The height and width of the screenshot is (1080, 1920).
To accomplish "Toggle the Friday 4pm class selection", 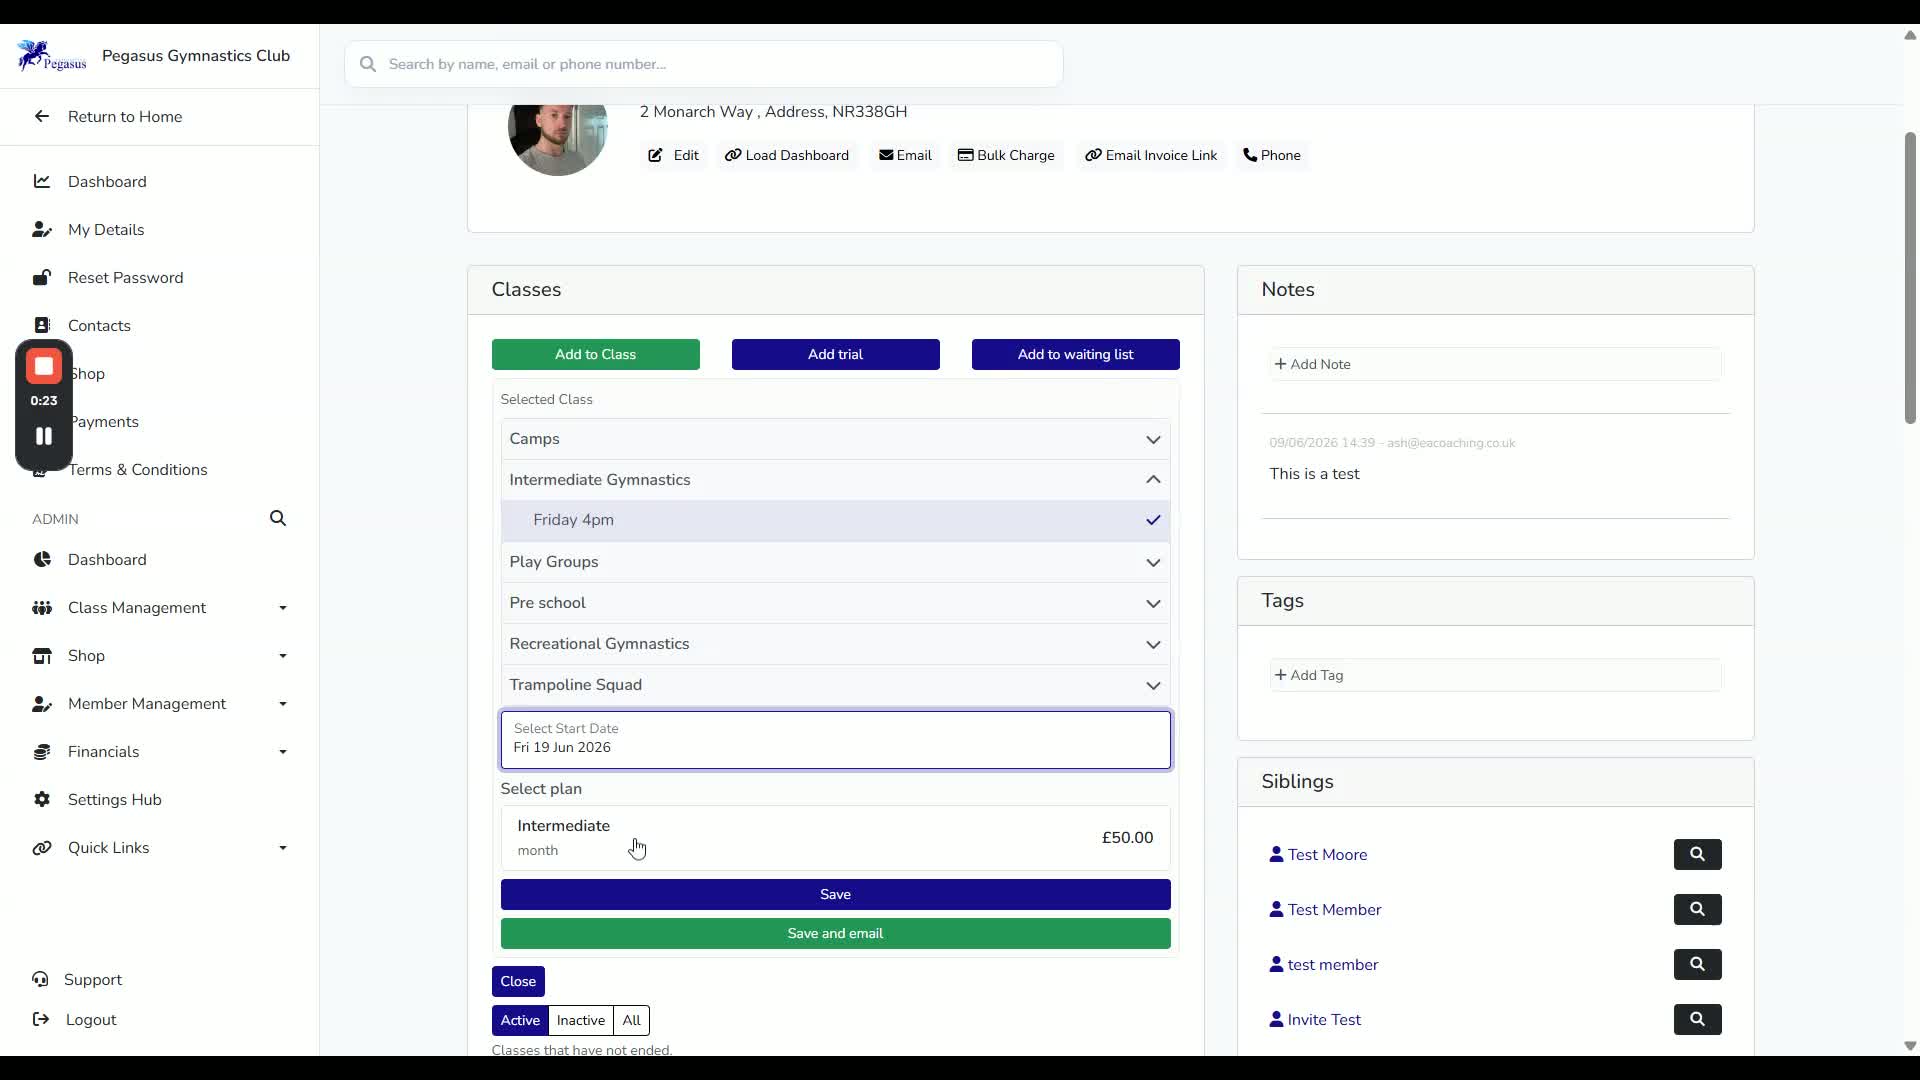I will pyautogui.click(x=835, y=520).
